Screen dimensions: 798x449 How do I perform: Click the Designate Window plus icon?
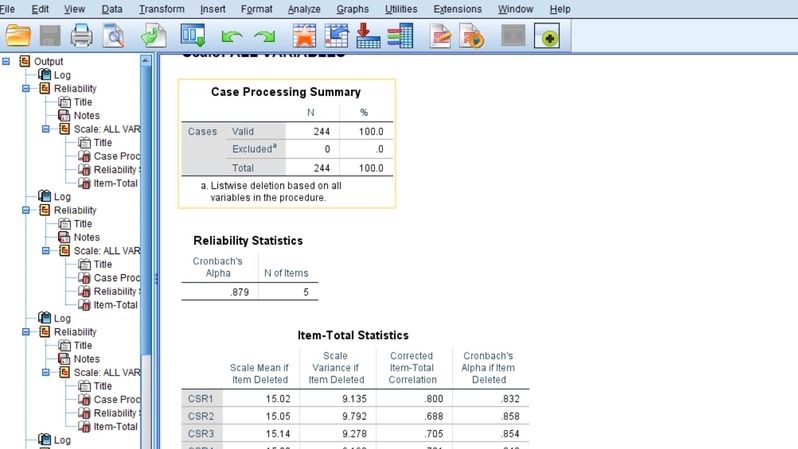[x=547, y=36]
